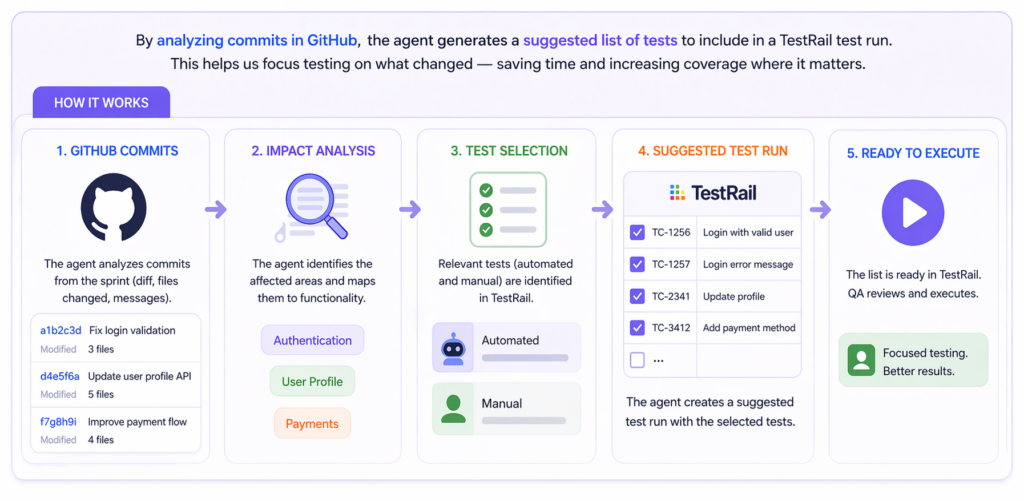The image size is (1024, 501).
Task: Click the robot icon beside Automated
Action: pyautogui.click(x=454, y=348)
